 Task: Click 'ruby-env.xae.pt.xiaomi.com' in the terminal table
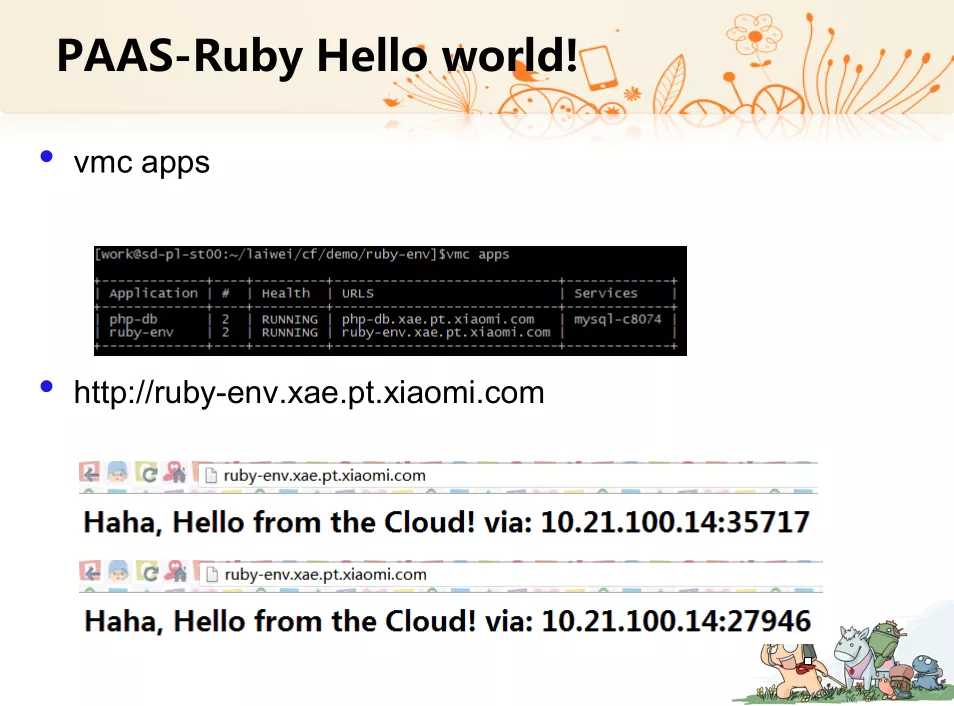(x=446, y=332)
